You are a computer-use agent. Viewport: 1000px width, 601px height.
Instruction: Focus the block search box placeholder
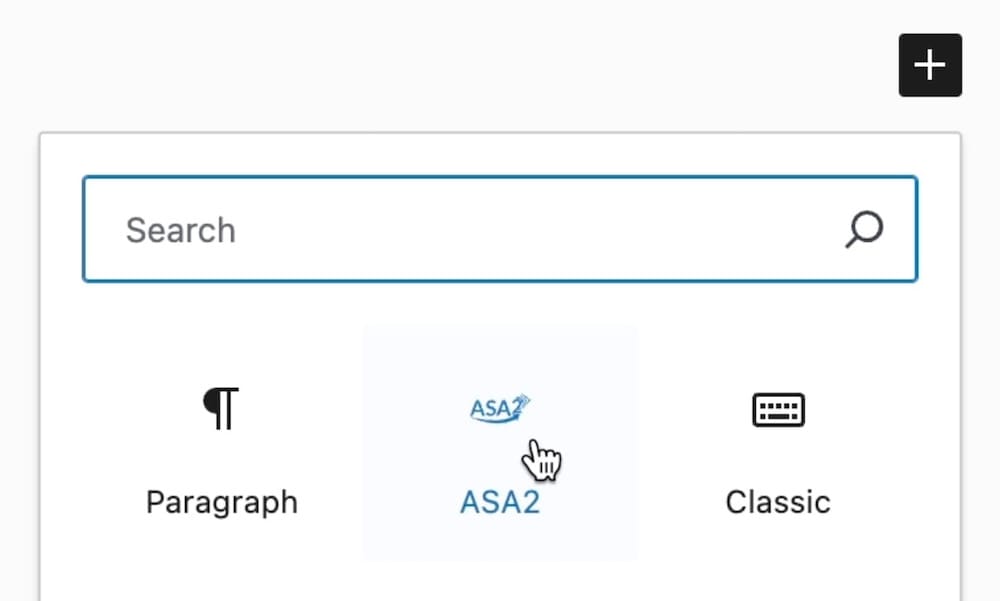(x=181, y=230)
